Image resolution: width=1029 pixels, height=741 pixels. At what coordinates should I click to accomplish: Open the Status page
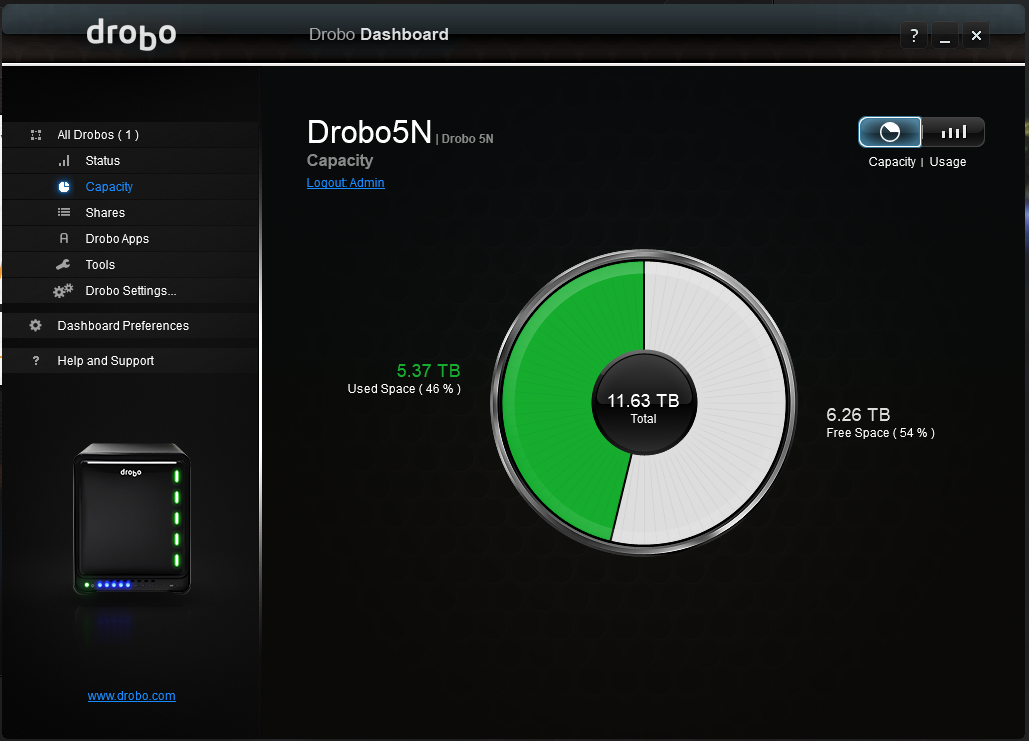pos(131,161)
